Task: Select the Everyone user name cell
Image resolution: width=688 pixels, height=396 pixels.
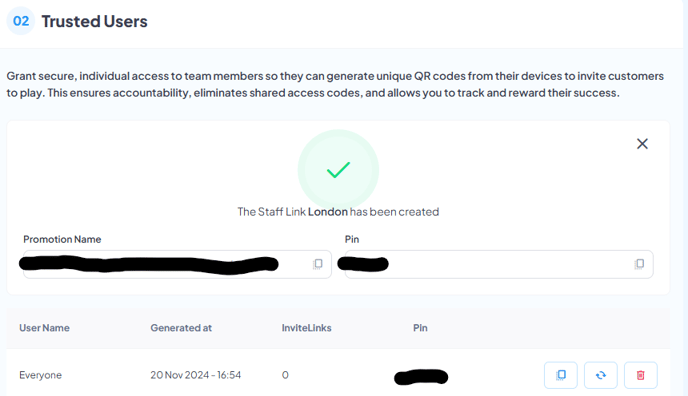Action: pos(40,375)
